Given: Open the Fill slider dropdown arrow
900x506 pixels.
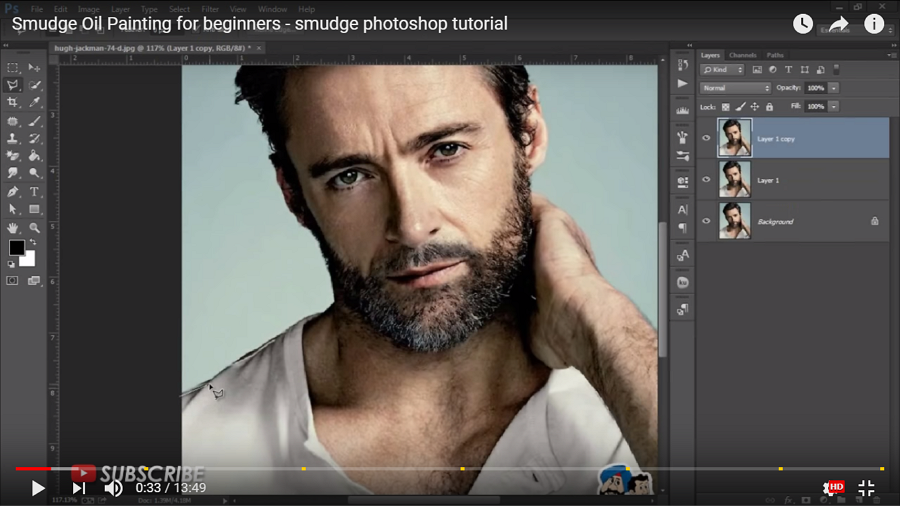Looking at the screenshot, I should [834, 107].
